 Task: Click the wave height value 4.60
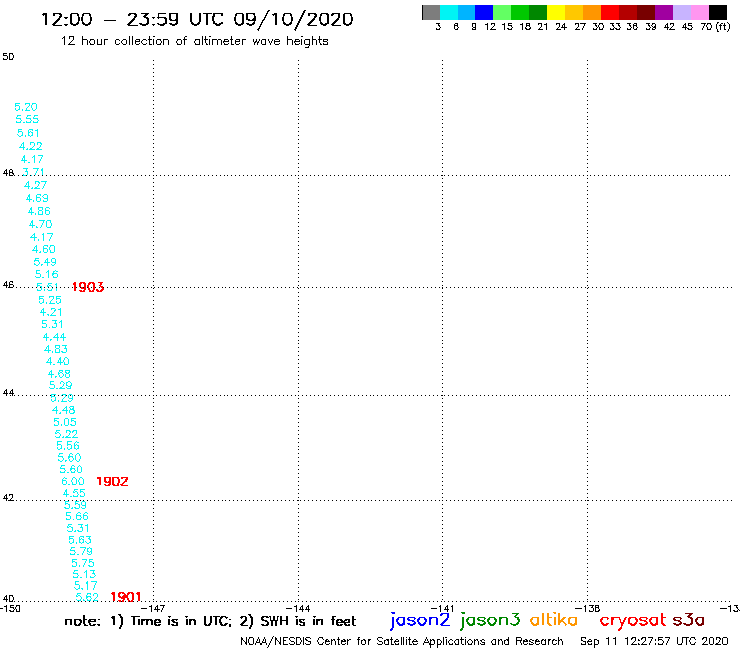click(x=44, y=249)
